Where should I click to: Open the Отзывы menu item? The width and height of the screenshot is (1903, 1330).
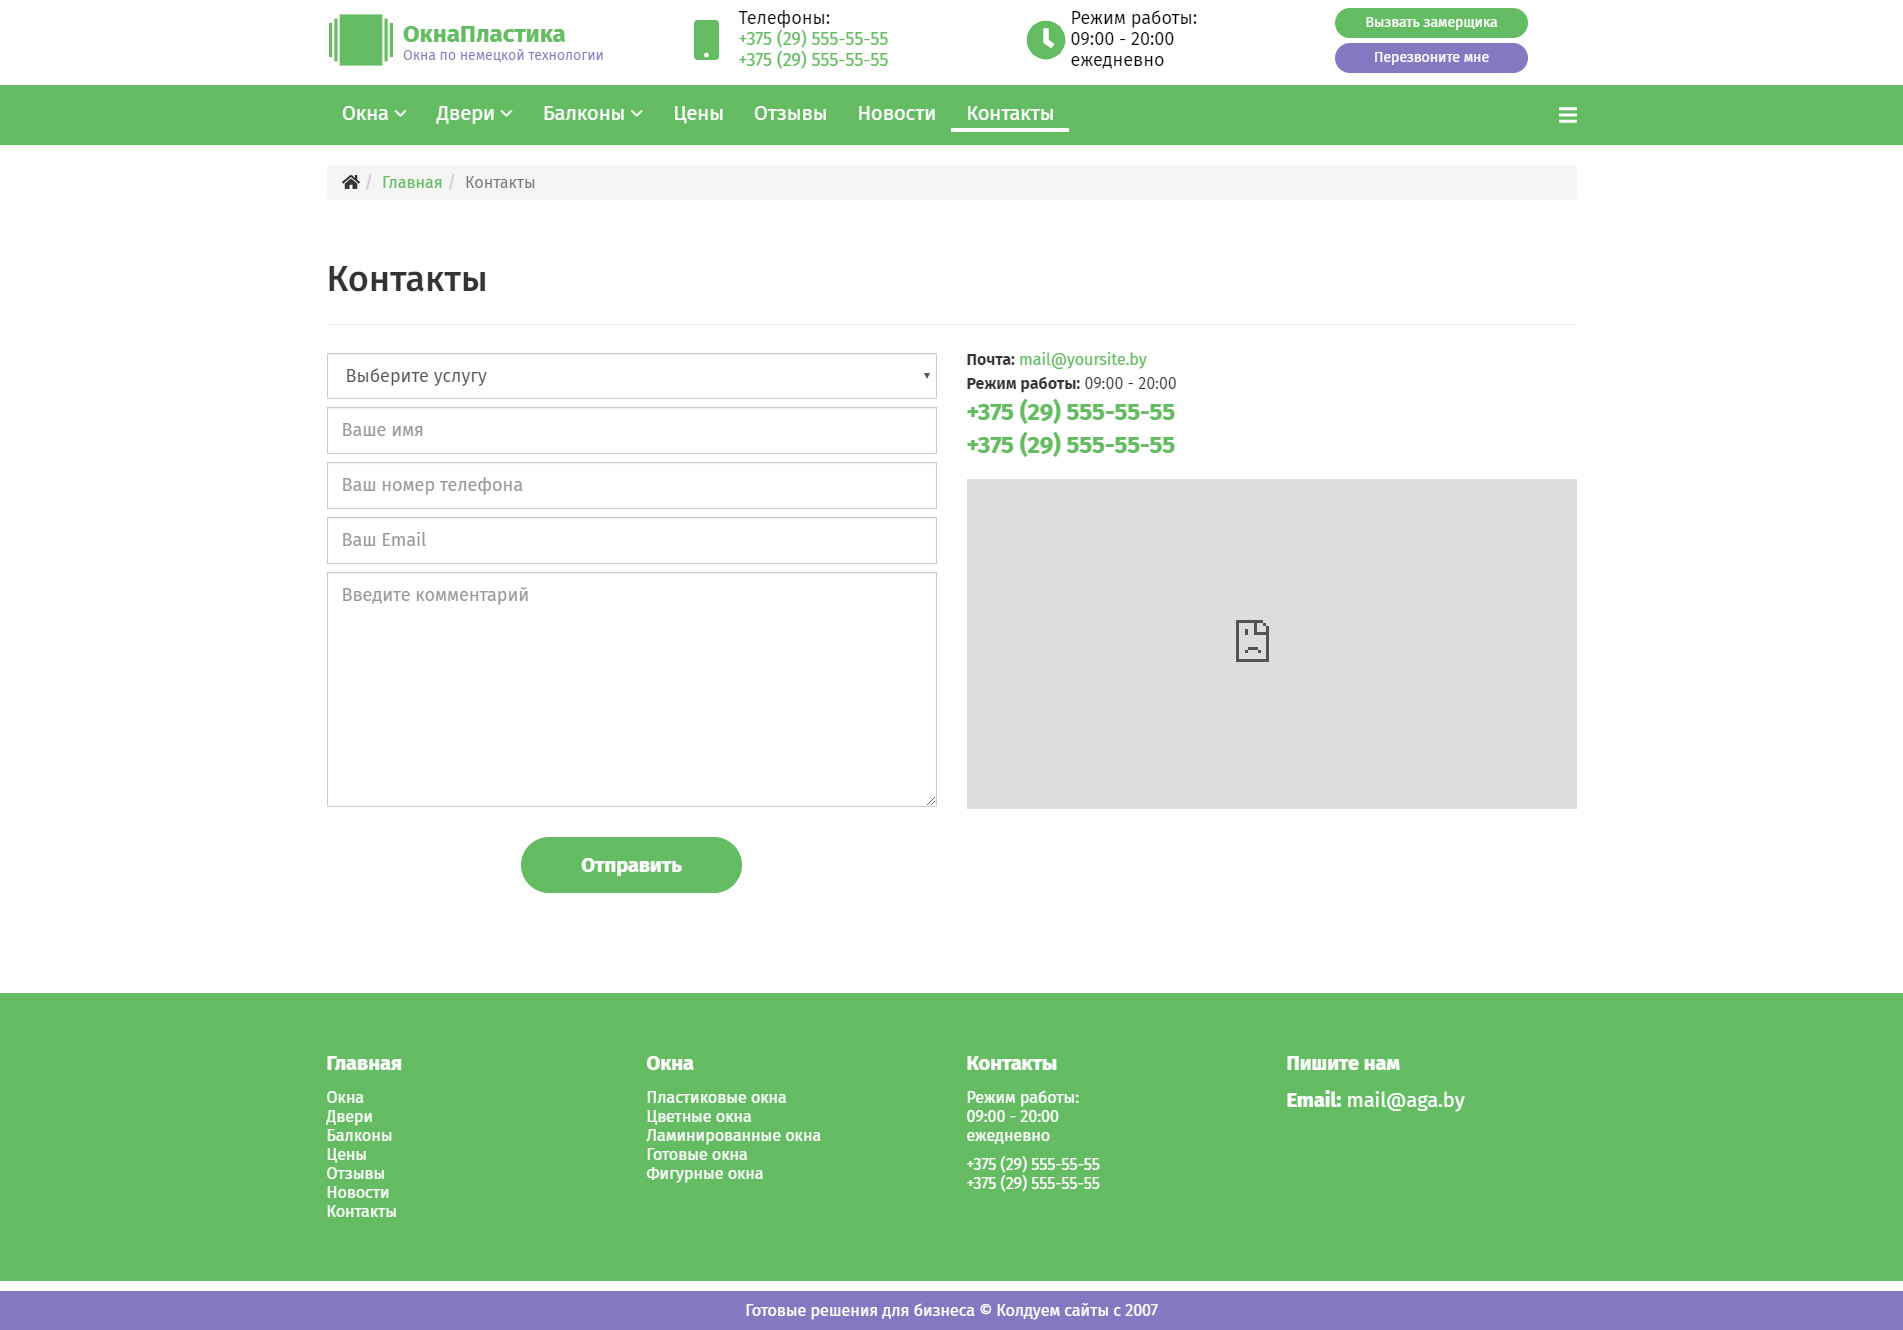(790, 114)
